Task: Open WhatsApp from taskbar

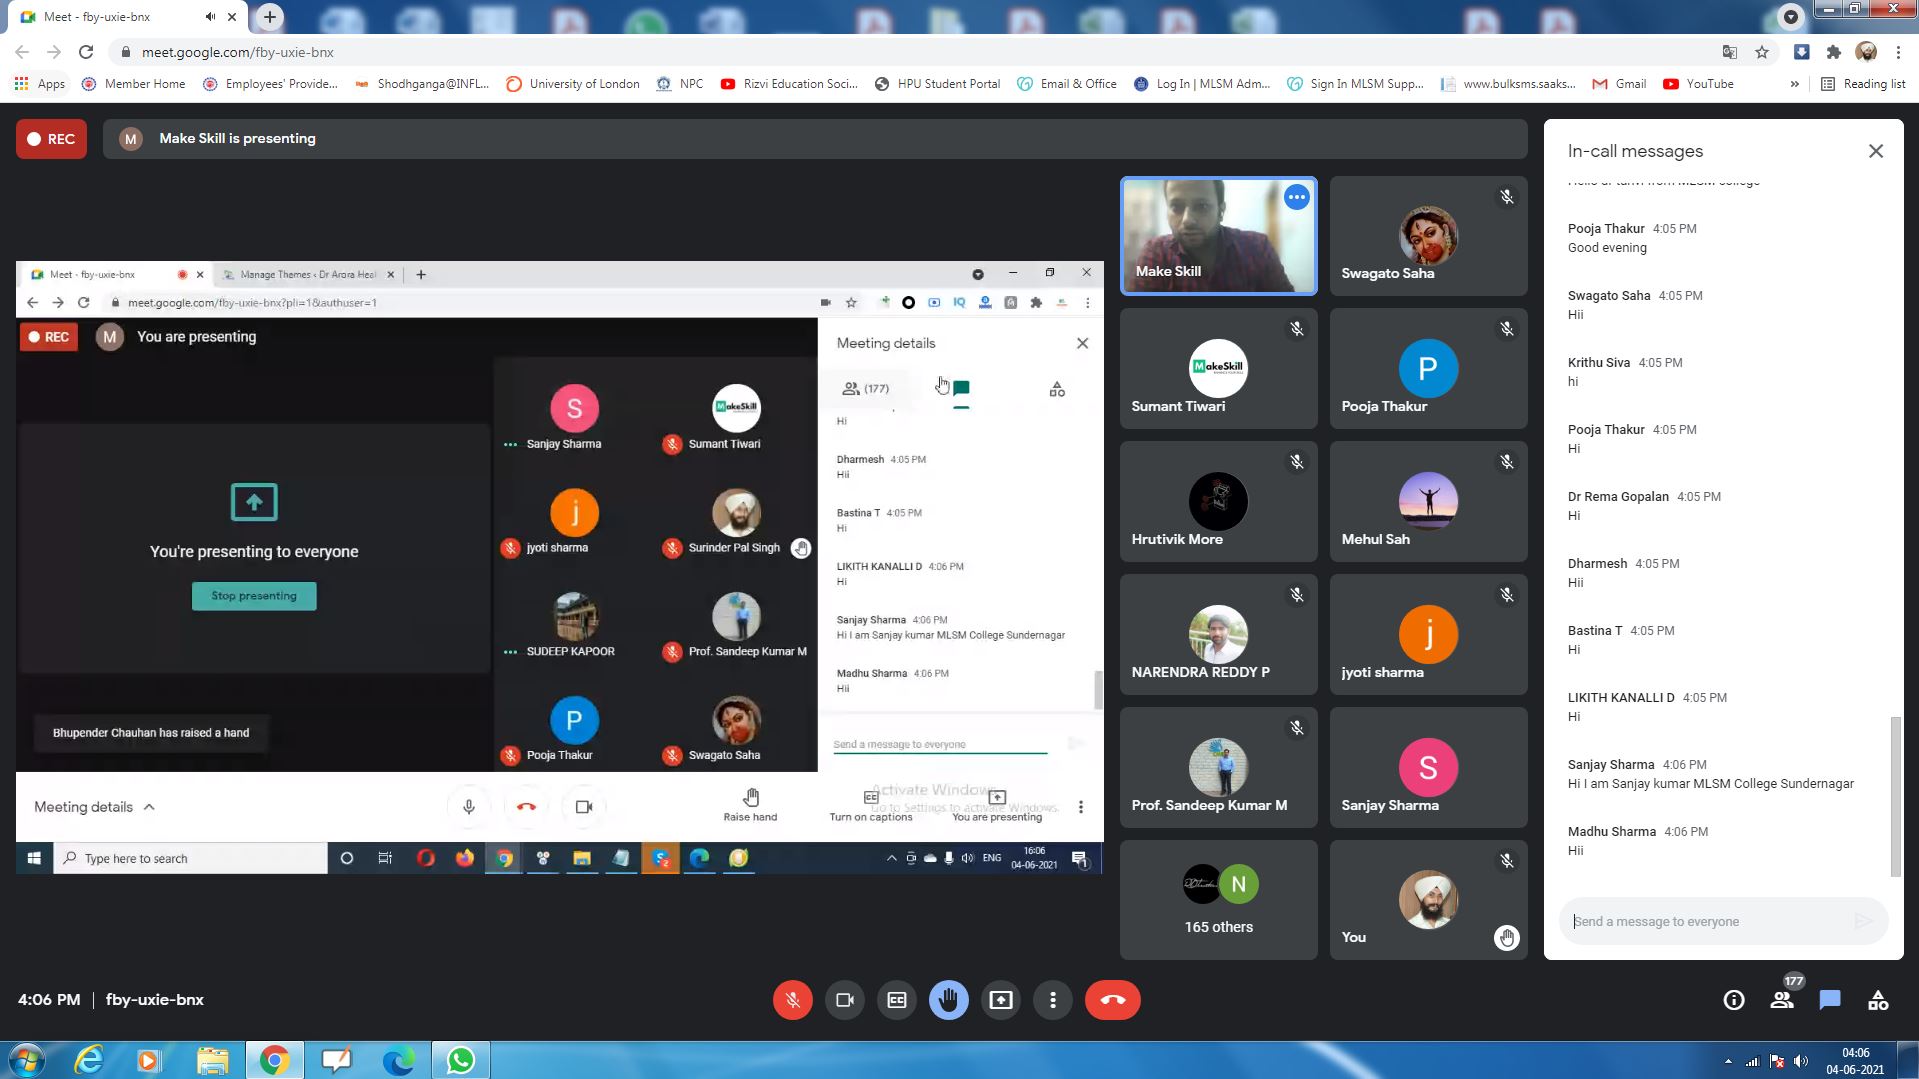Action: point(460,1060)
